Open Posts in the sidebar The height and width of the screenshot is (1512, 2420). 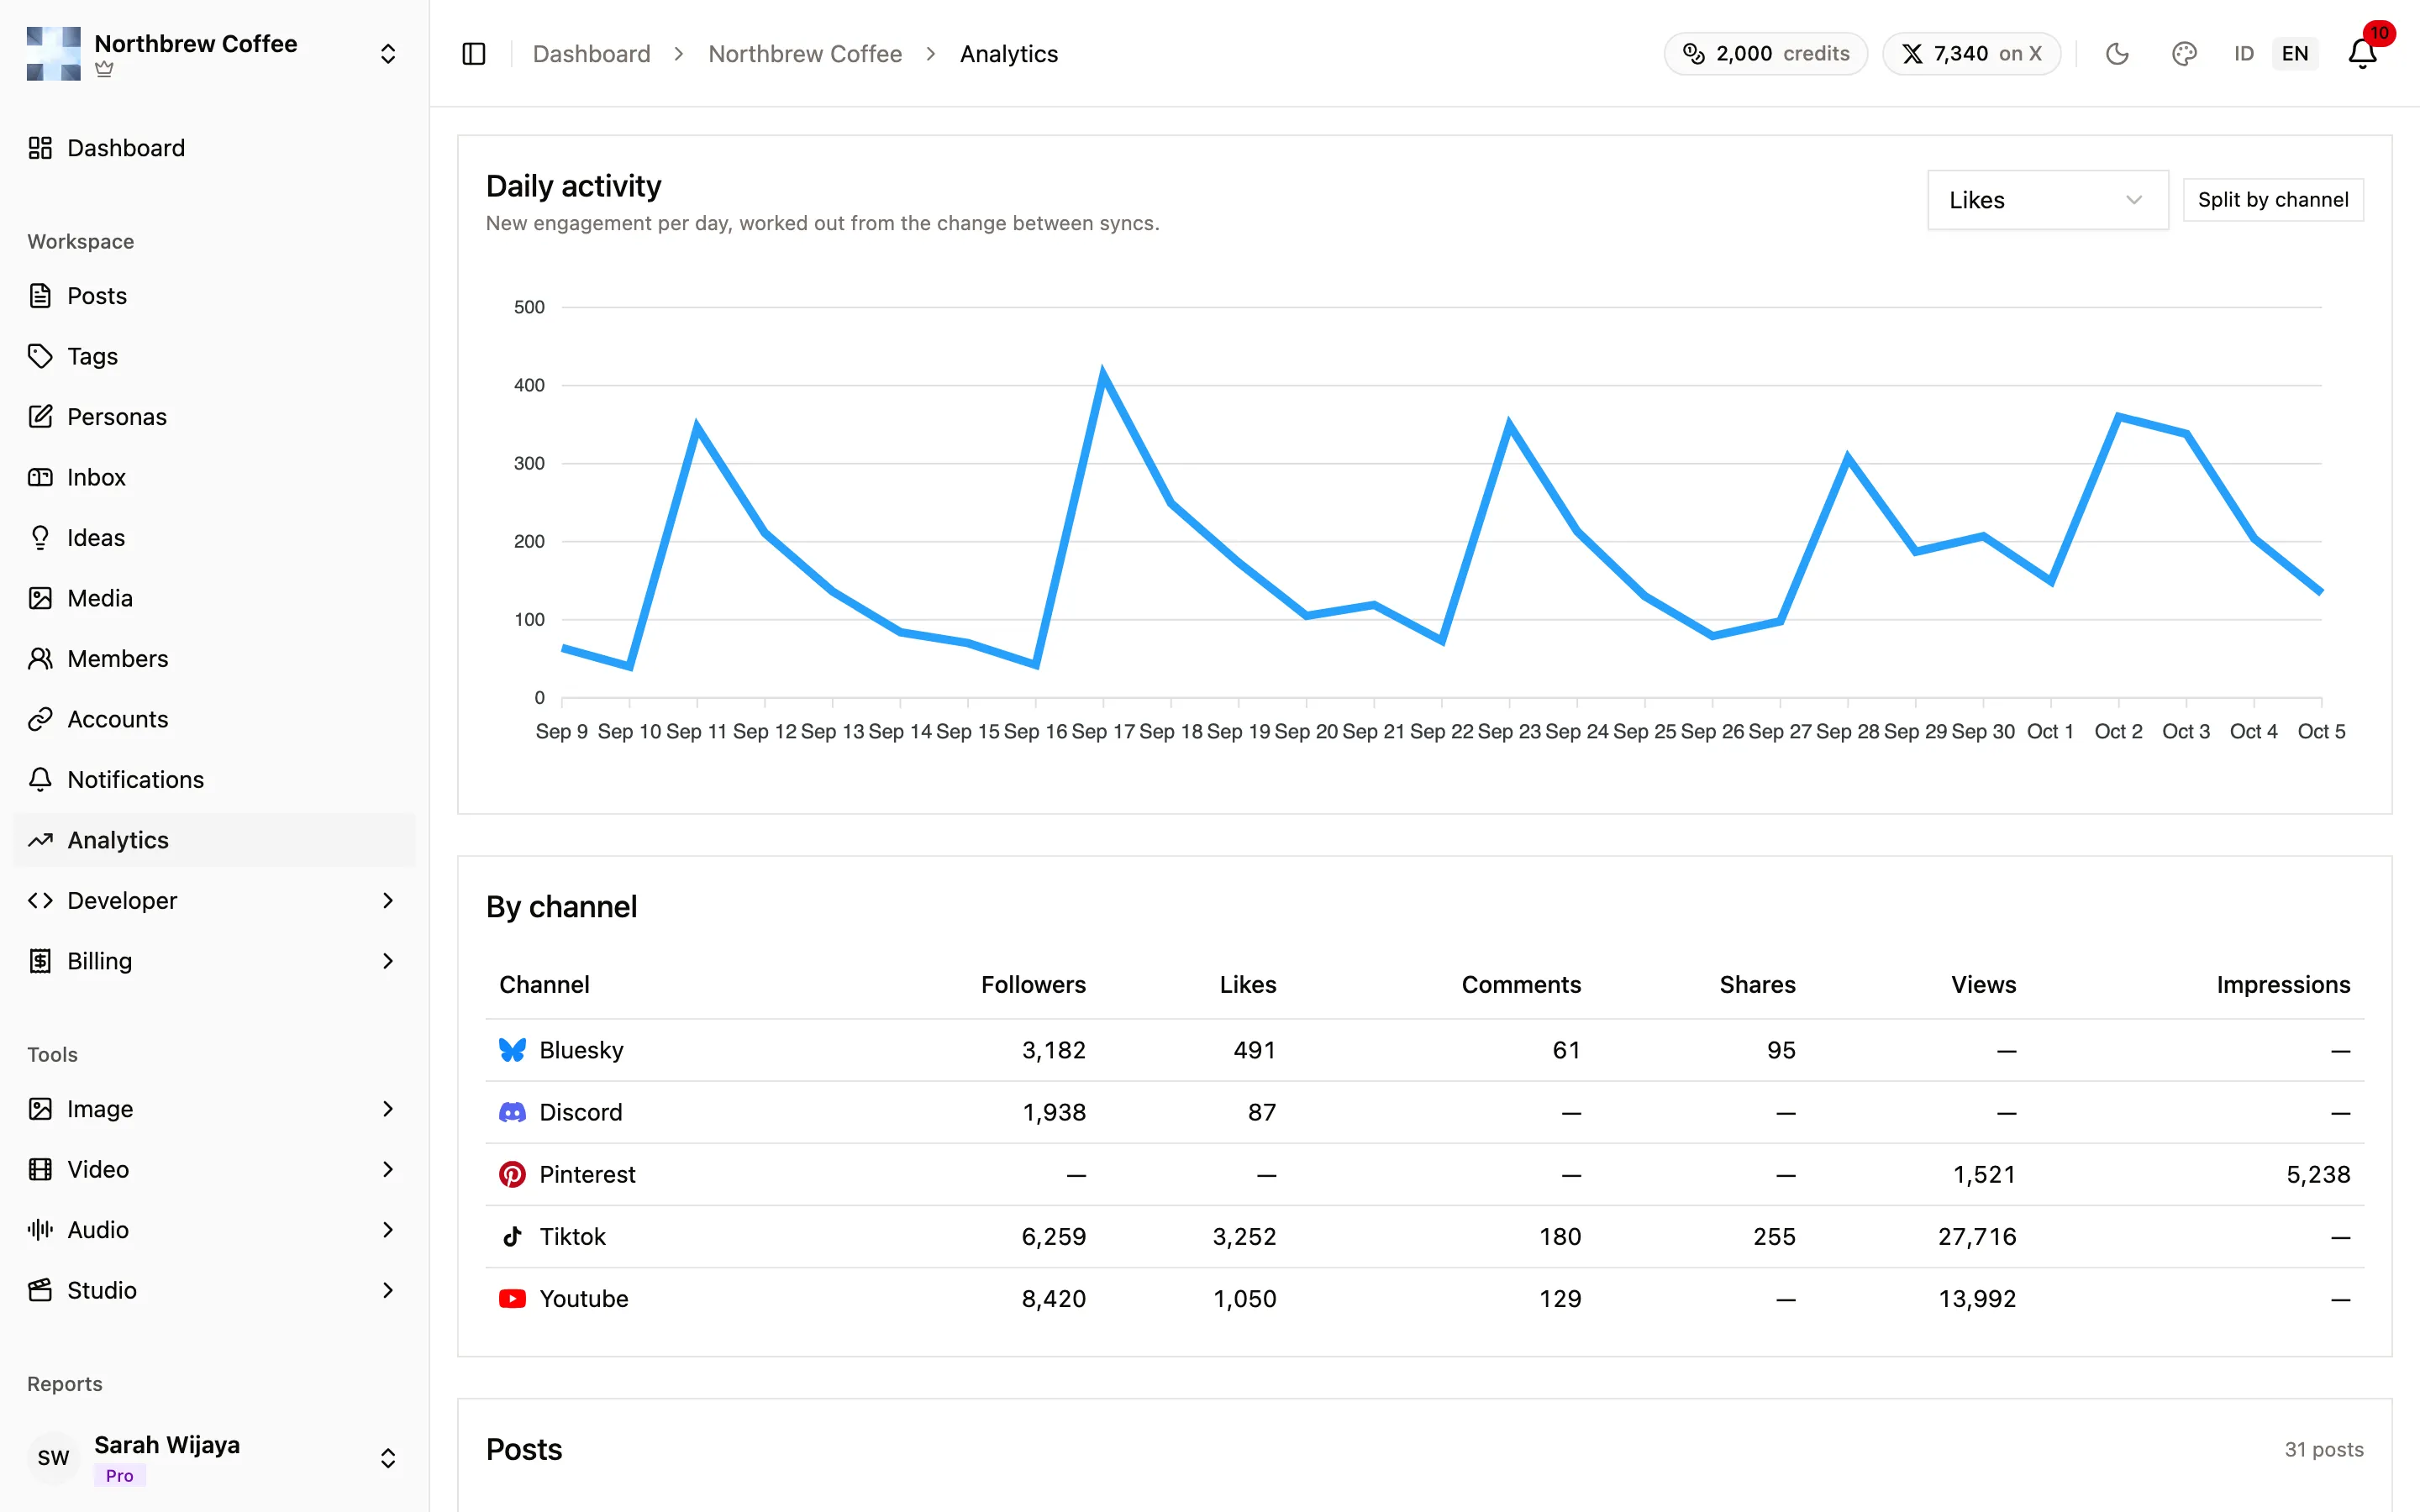tap(214, 296)
